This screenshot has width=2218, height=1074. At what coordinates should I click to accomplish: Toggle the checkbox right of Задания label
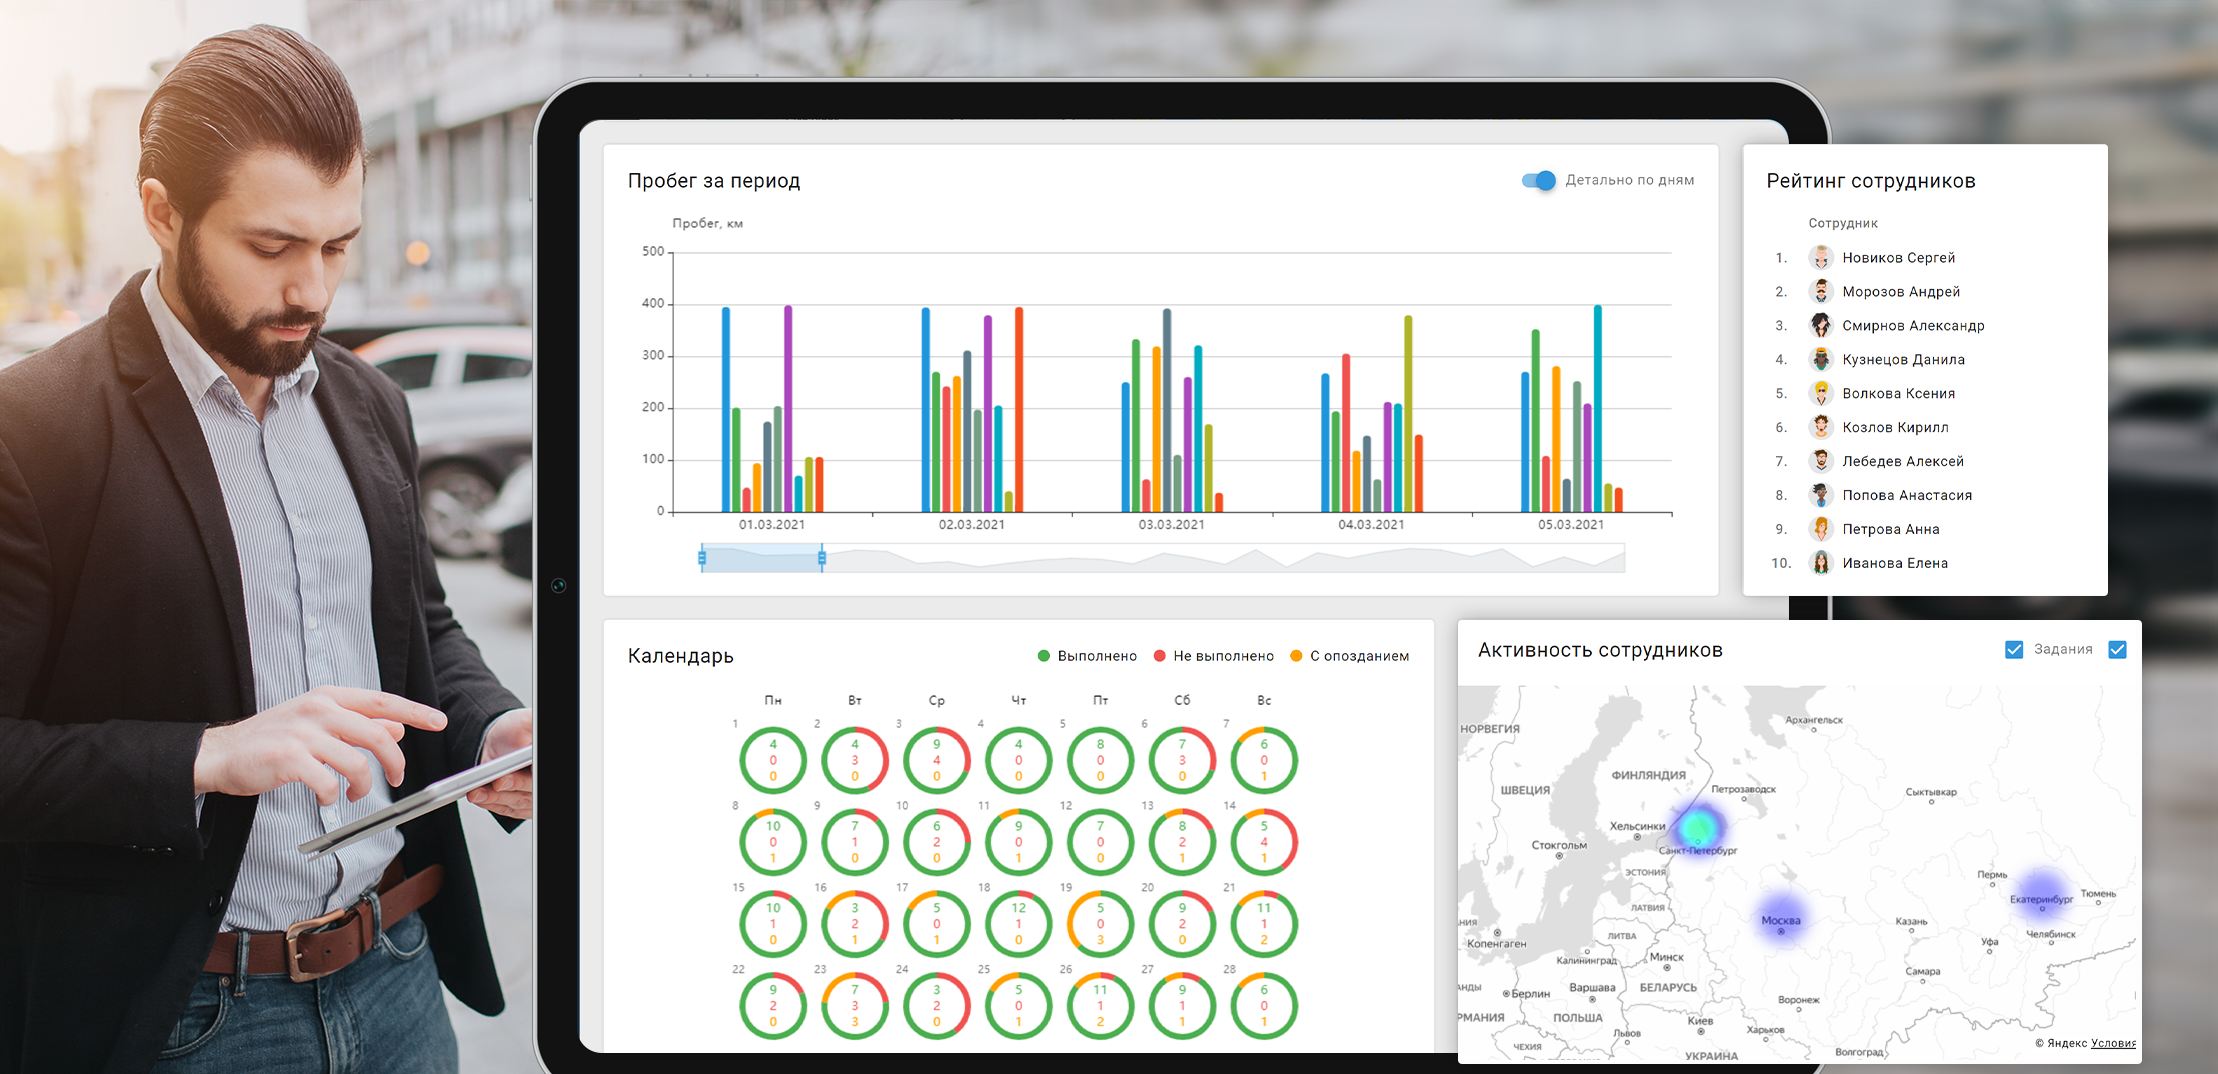(x=2117, y=650)
